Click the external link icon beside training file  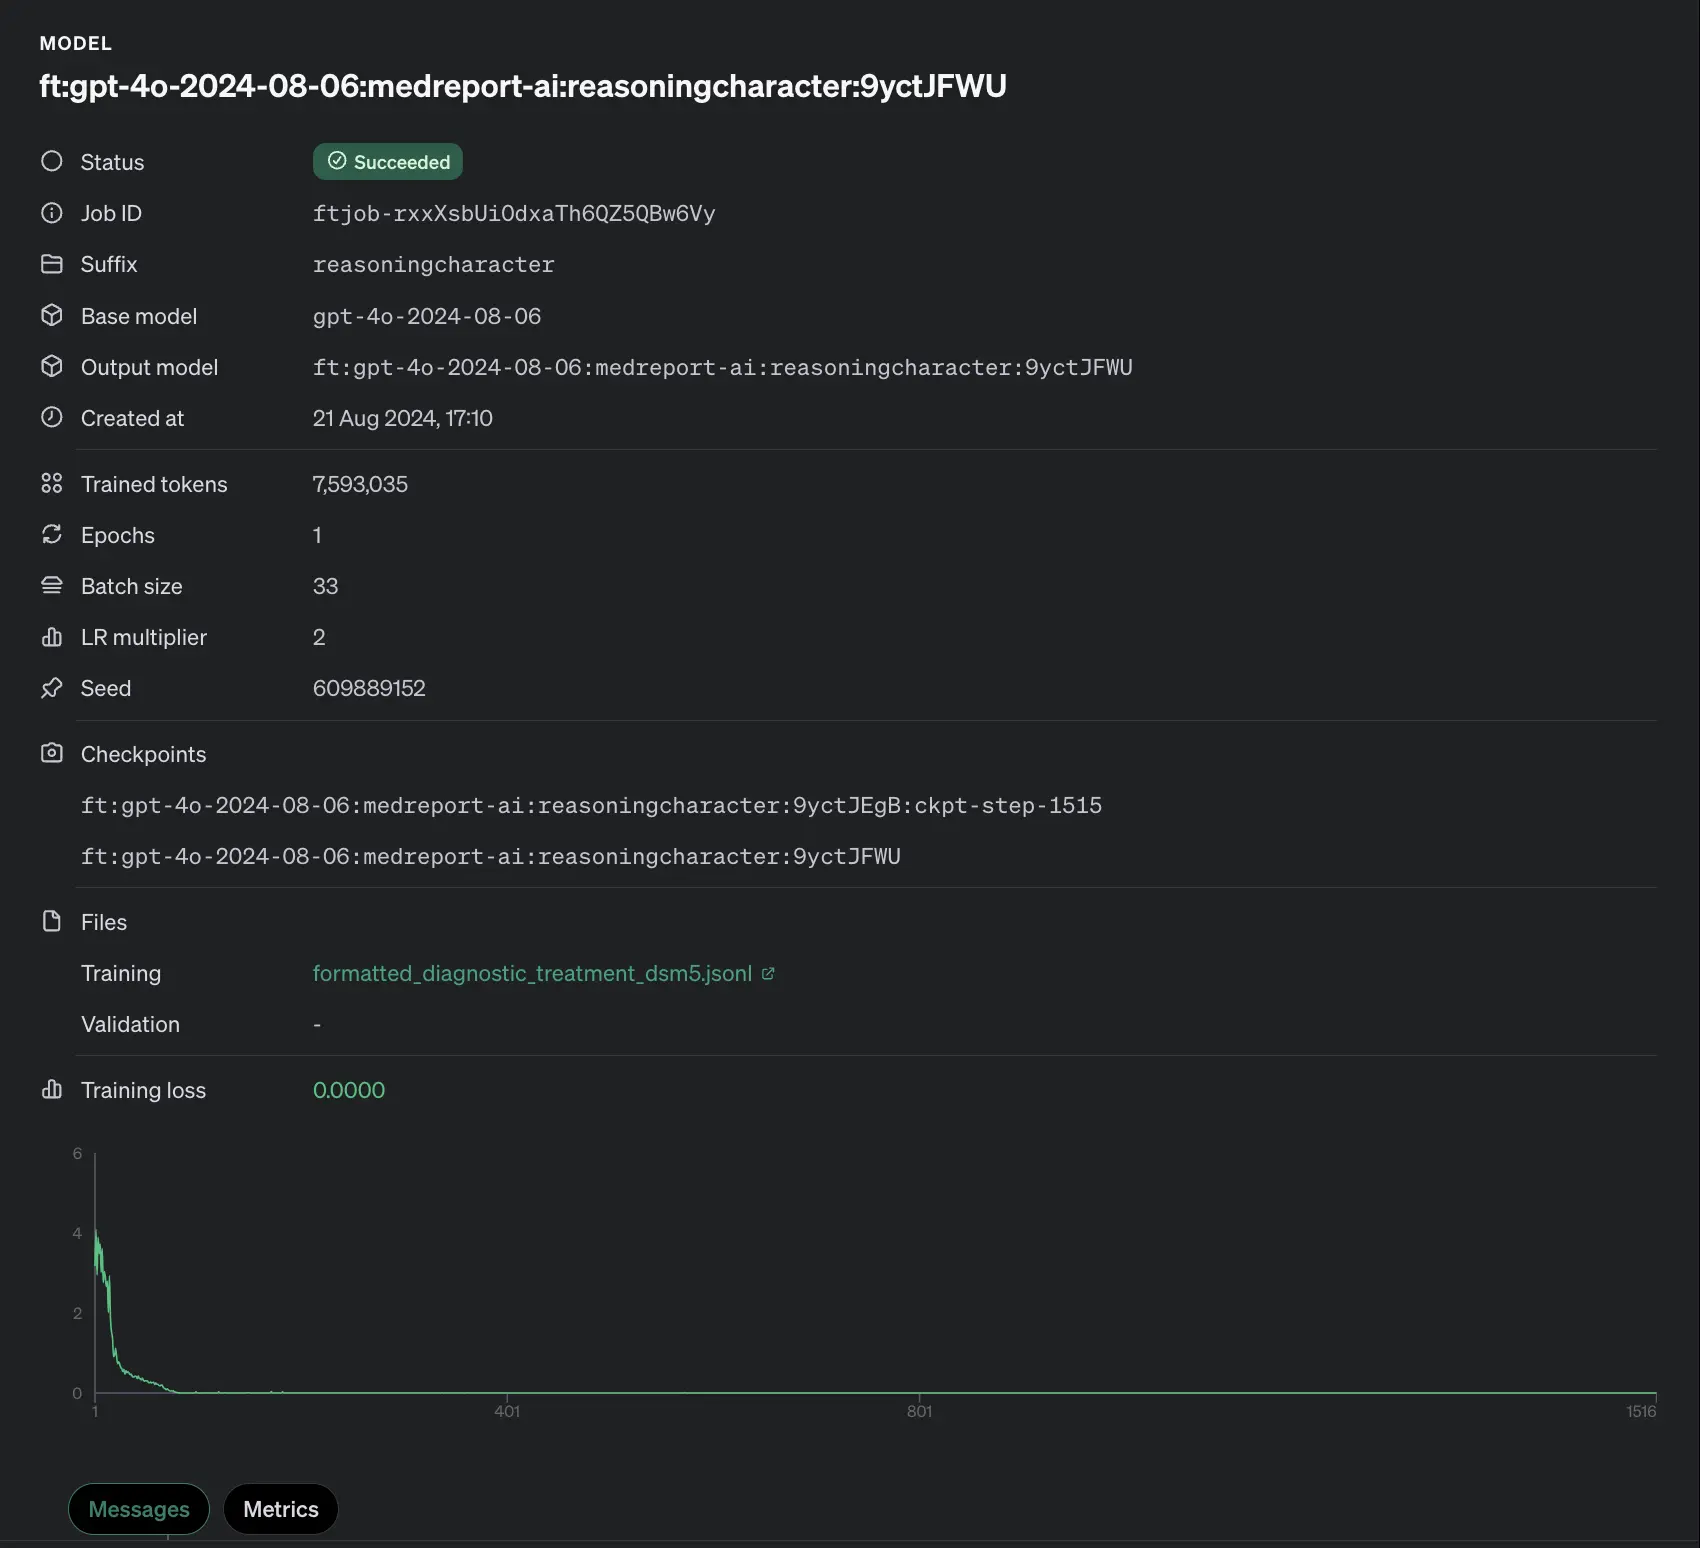point(768,973)
